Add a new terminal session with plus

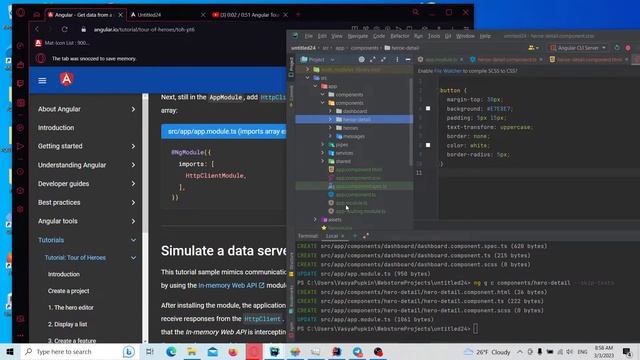[355, 236]
